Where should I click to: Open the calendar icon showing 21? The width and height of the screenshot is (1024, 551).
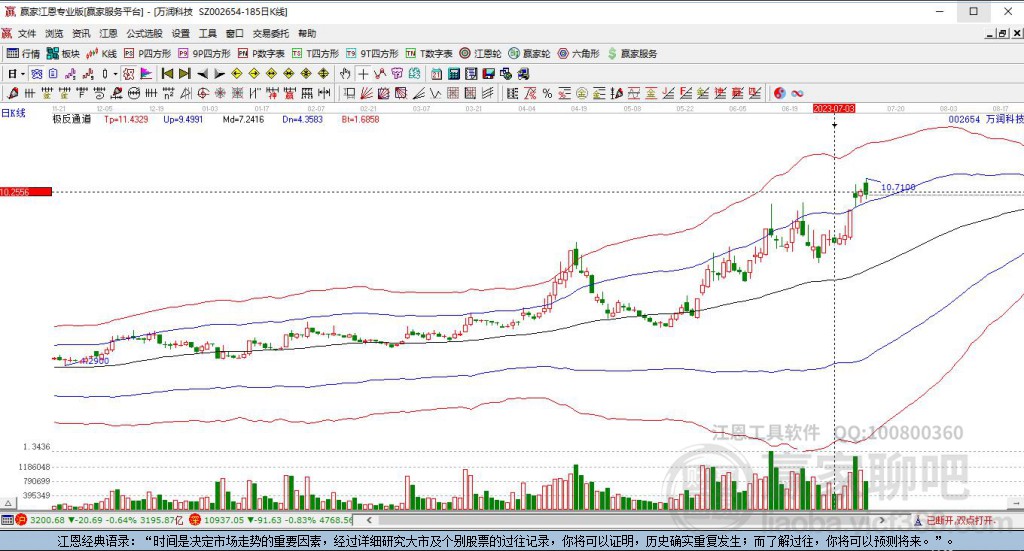(x=436, y=74)
